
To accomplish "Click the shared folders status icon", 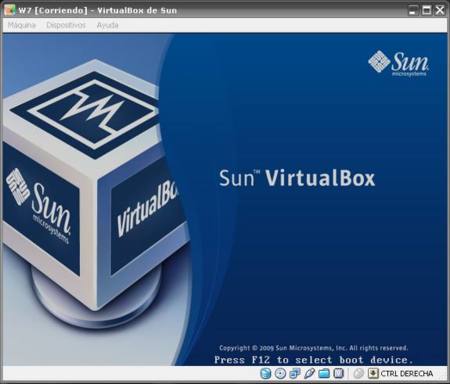I will point(324,373).
